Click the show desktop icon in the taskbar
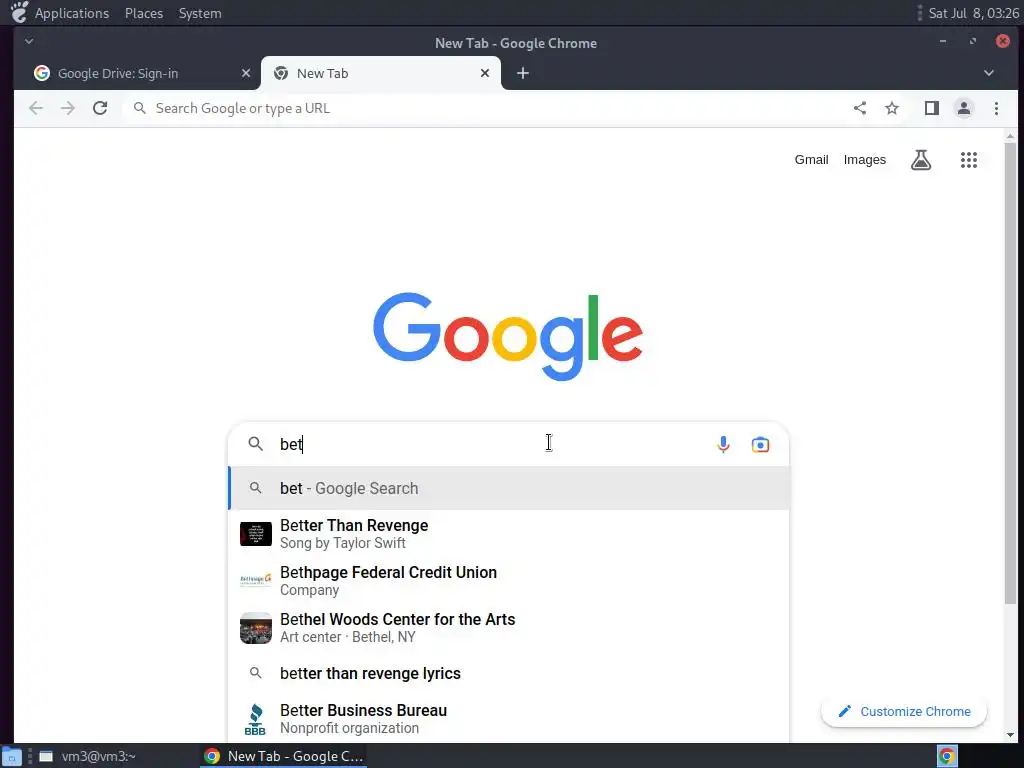Screen dimensions: 1024x768 (x=12, y=756)
